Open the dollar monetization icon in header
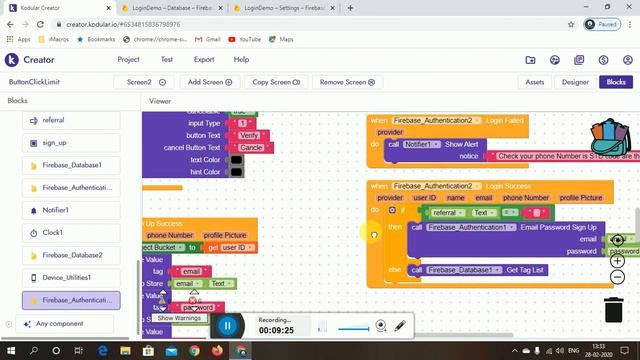640x360 pixels. (603, 60)
